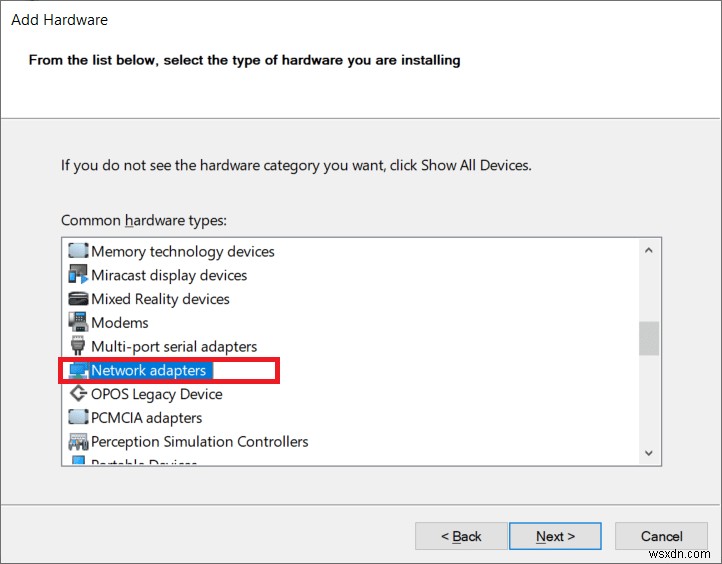Click the Miracast display devices icon
This screenshot has width=722, height=564.
(x=78, y=275)
